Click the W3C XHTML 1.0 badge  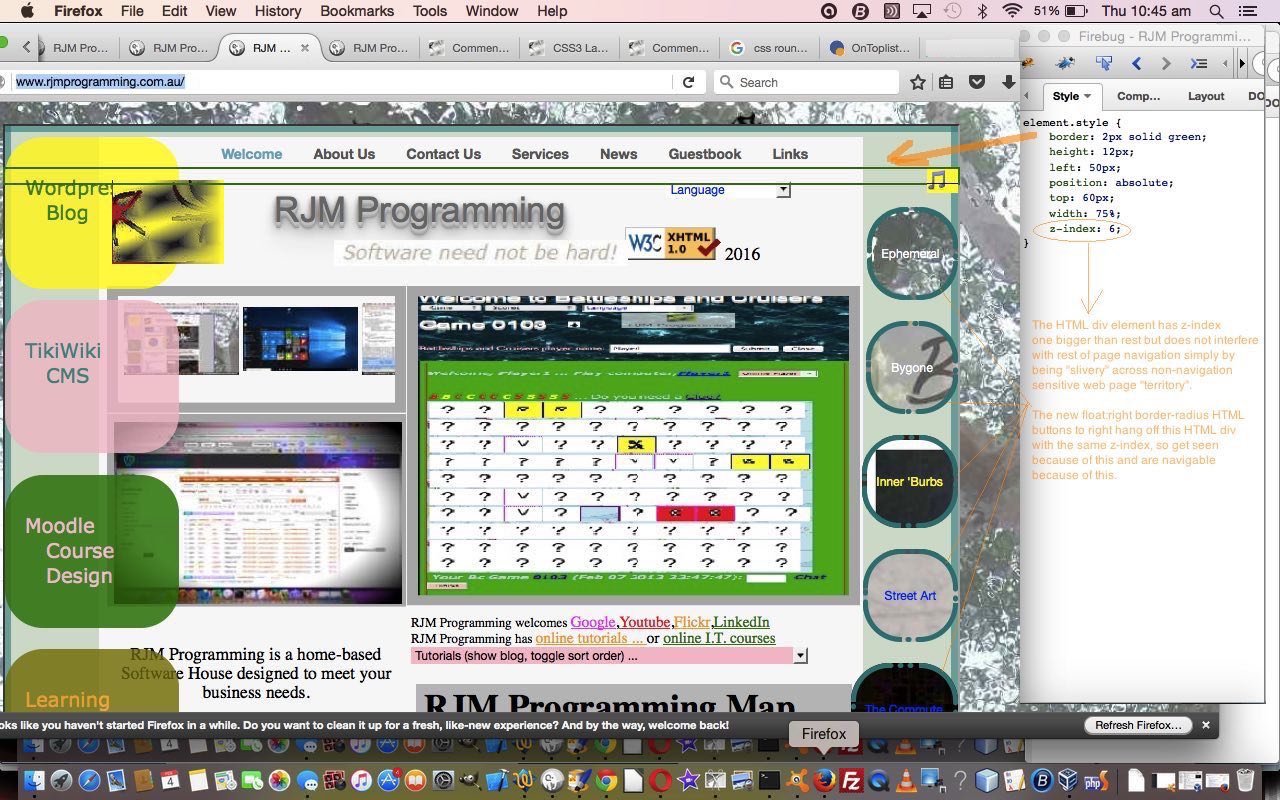(x=672, y=243)
